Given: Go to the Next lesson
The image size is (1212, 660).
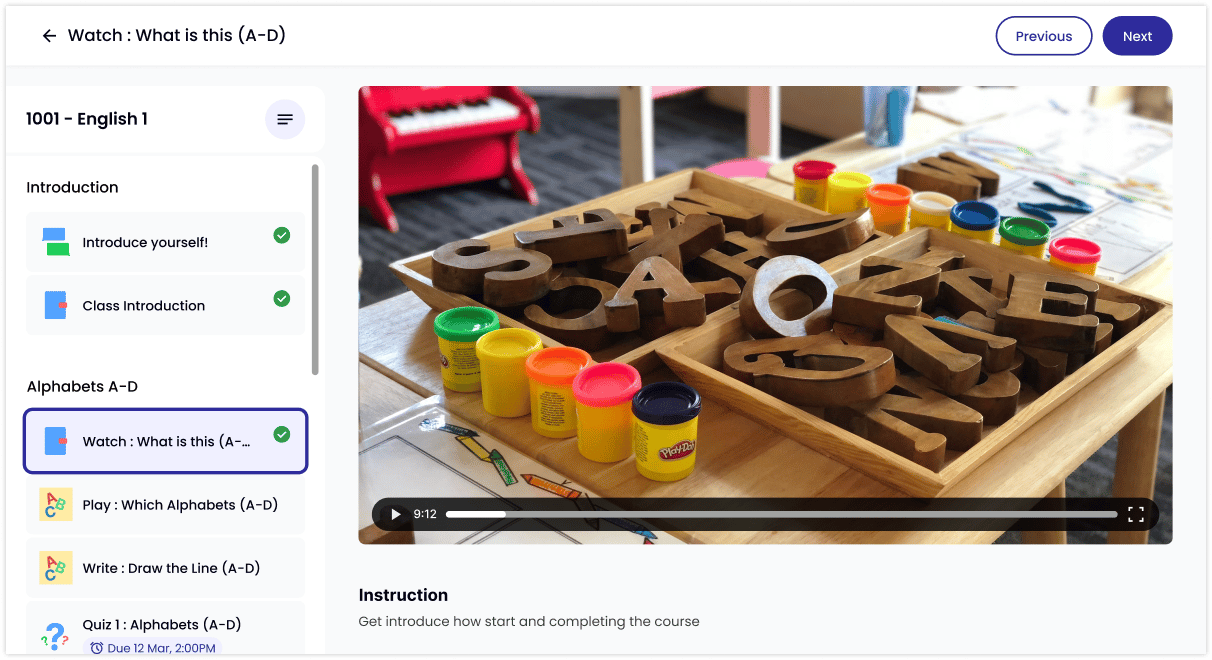Looking at the screenshot, I should pos(1137,36).
